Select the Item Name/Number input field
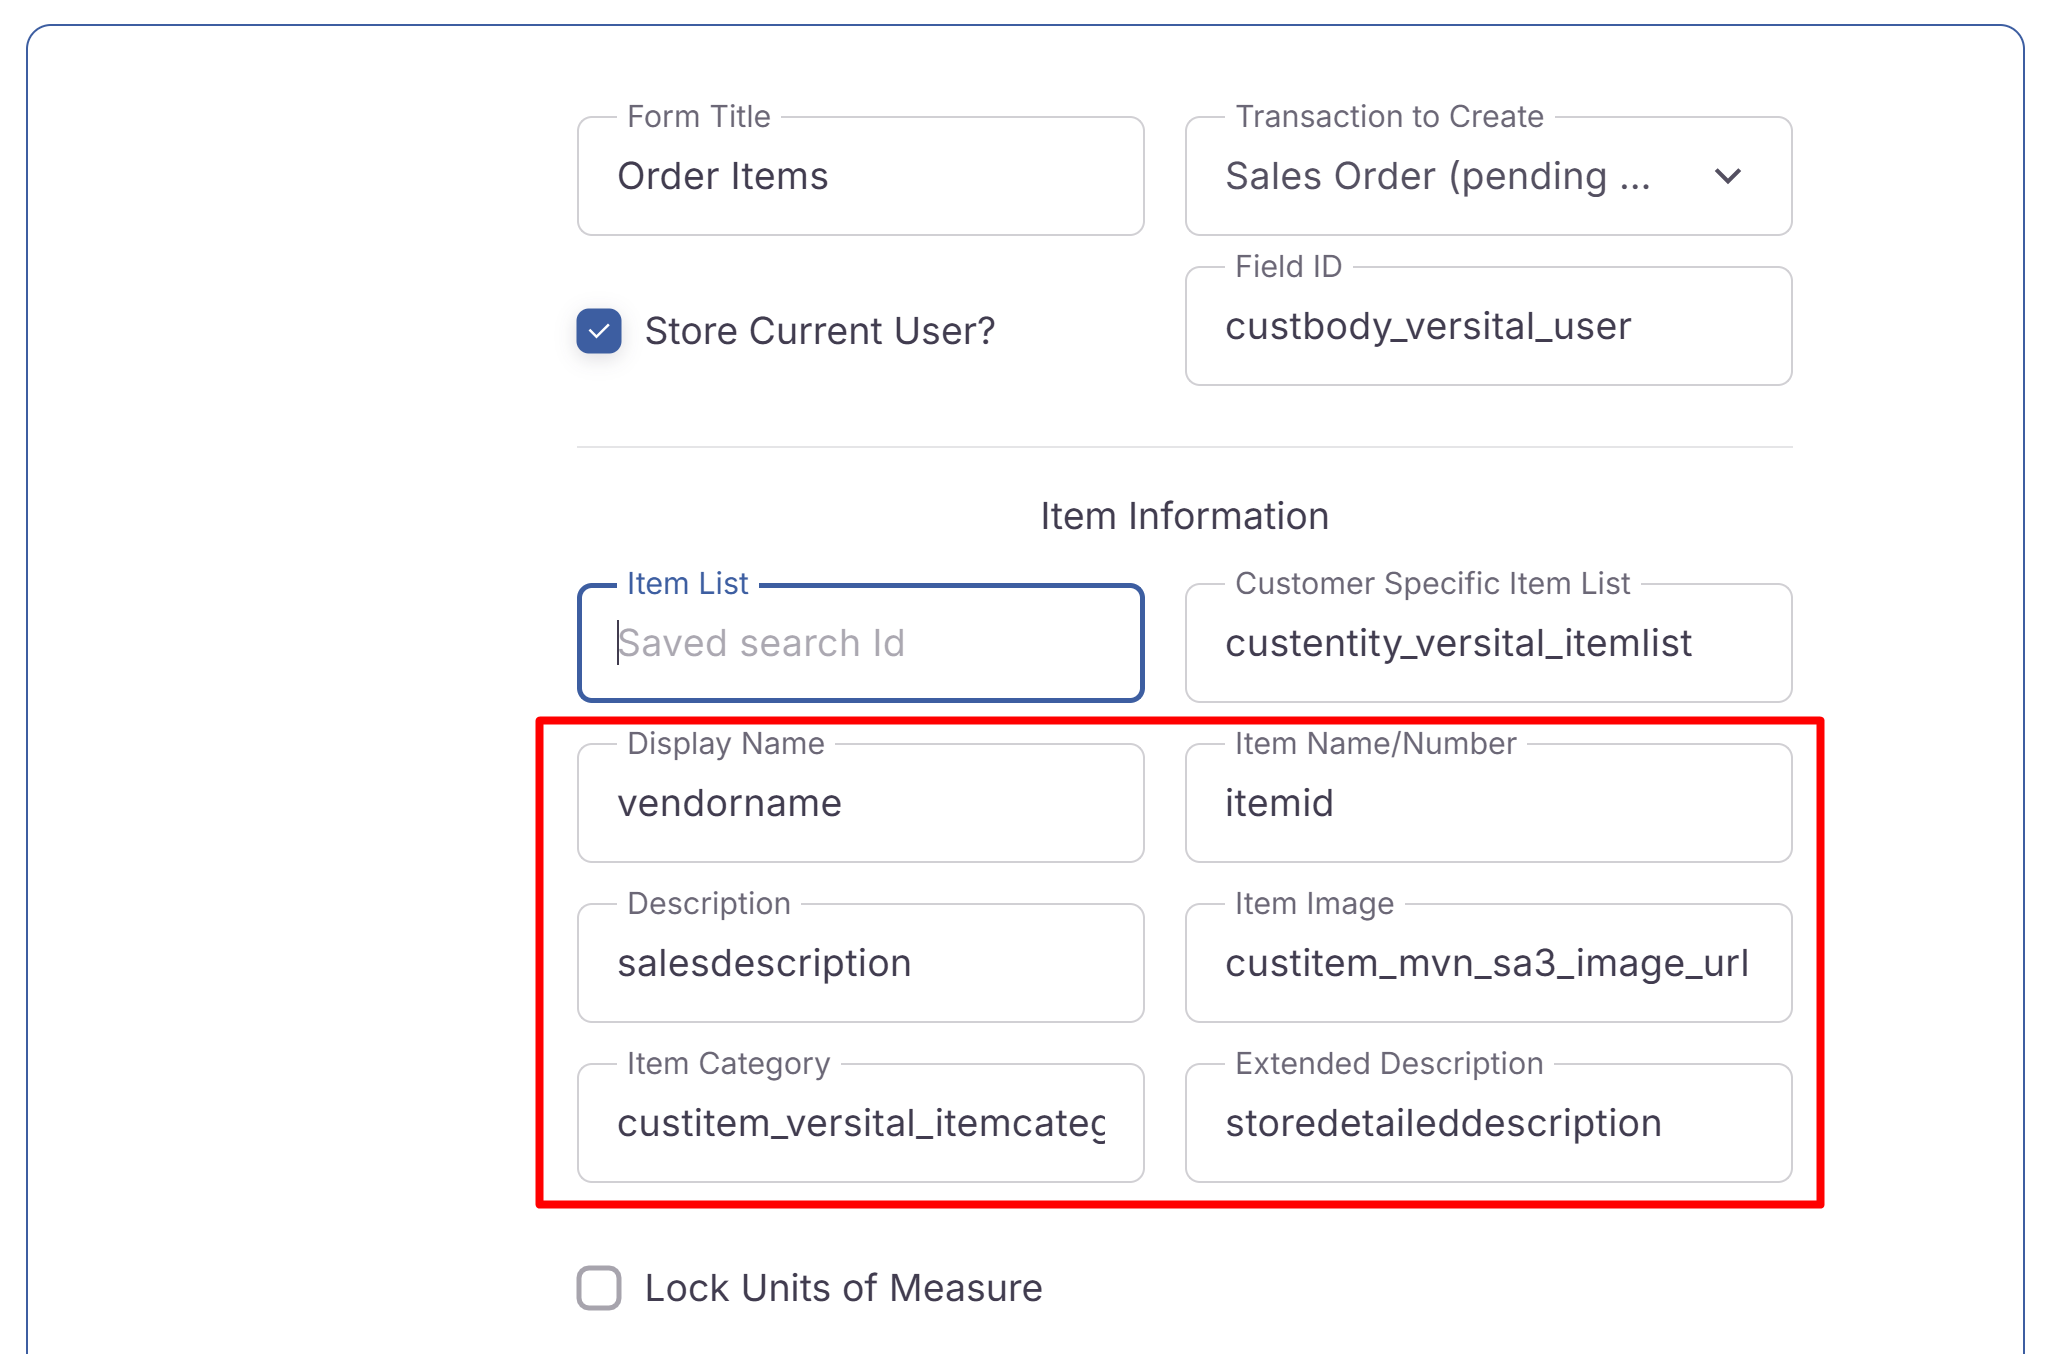Image resolution: width=2060 pixels, height=1354 pixels. tap(1487, 803)
